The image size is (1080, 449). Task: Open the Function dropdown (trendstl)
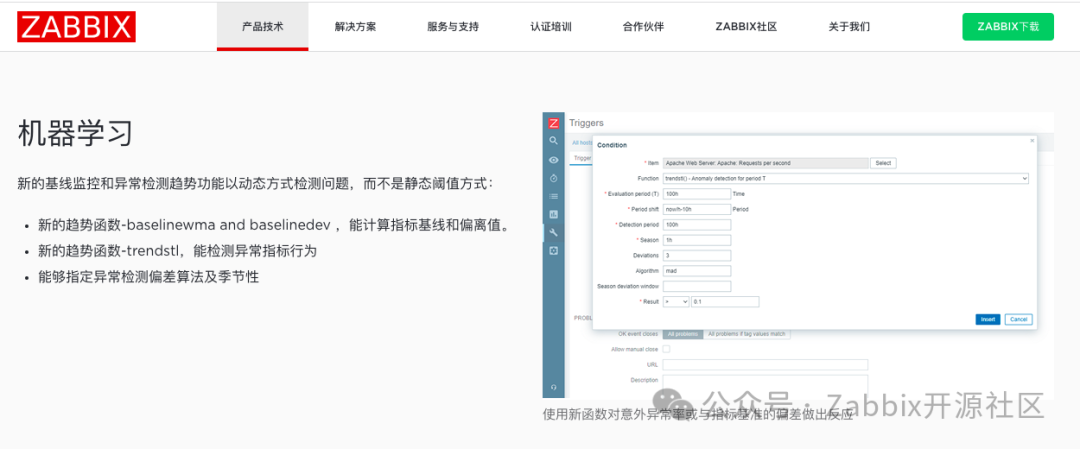[846, 178]
